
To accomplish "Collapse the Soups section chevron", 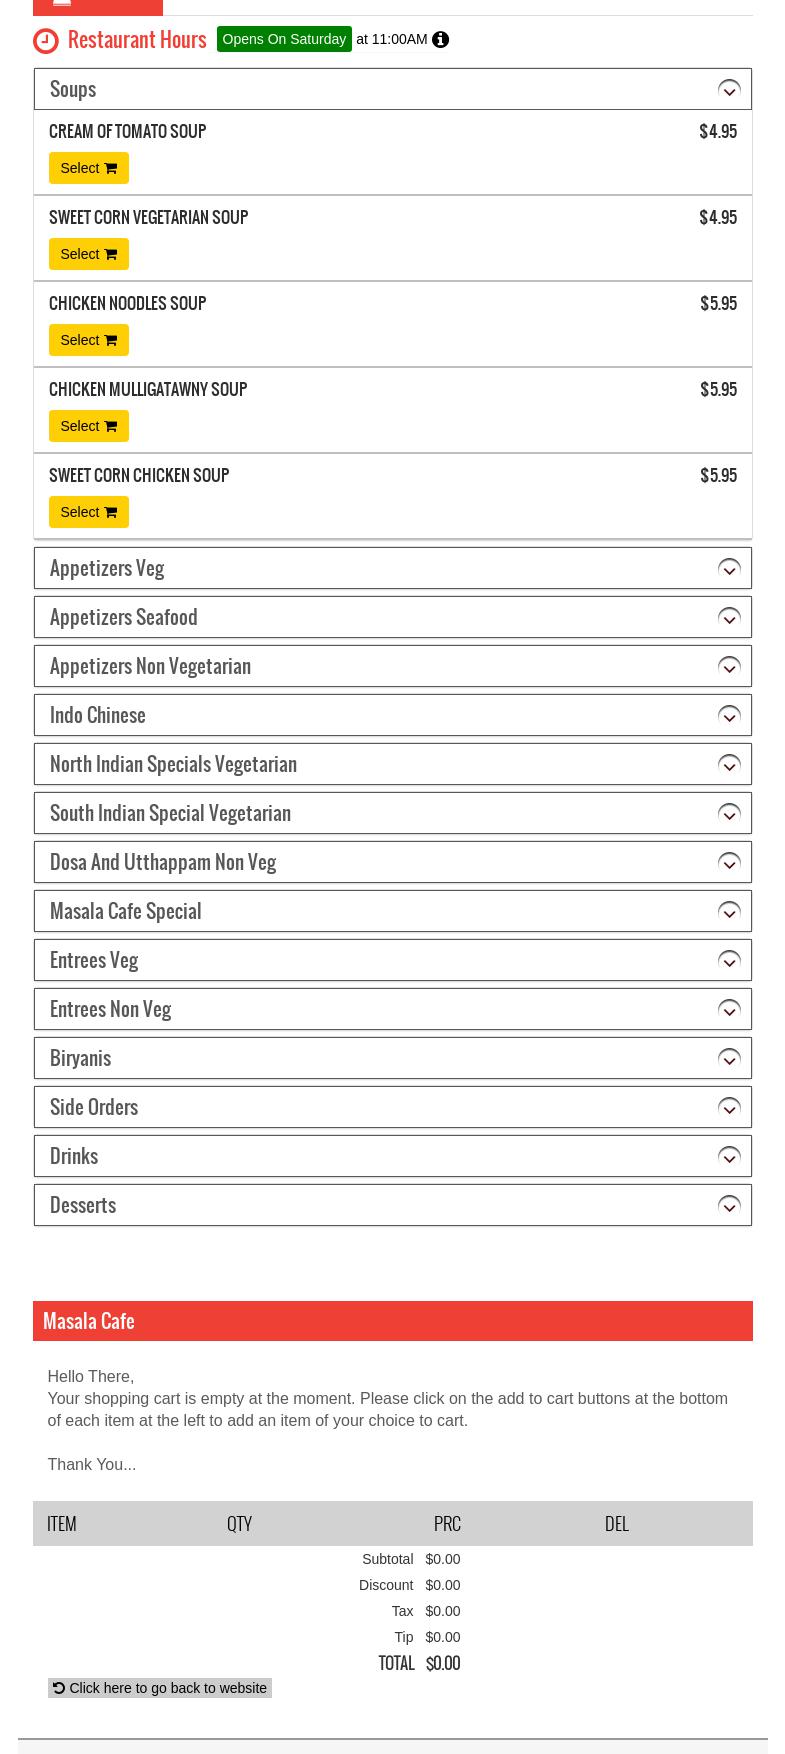I will tap(729, 90).
